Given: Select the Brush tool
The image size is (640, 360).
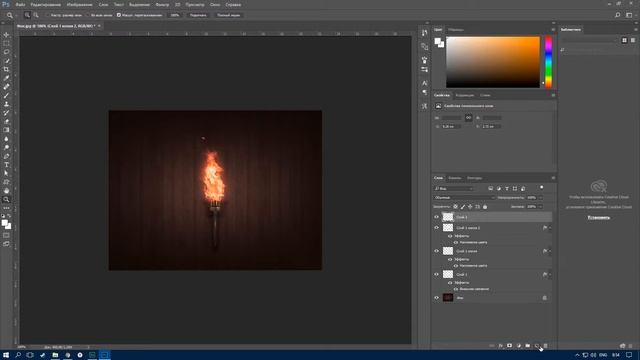Looking at the screenshot, I should point(6,96).
